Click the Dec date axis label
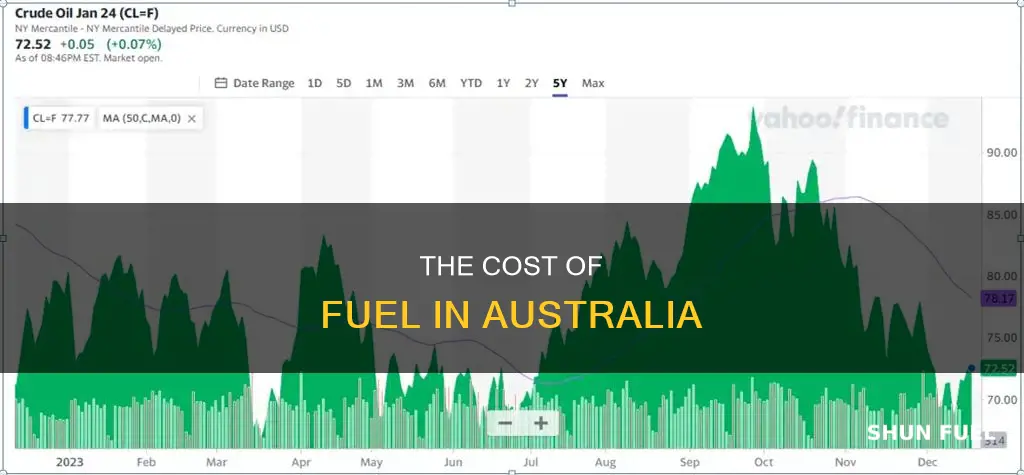 927,461
